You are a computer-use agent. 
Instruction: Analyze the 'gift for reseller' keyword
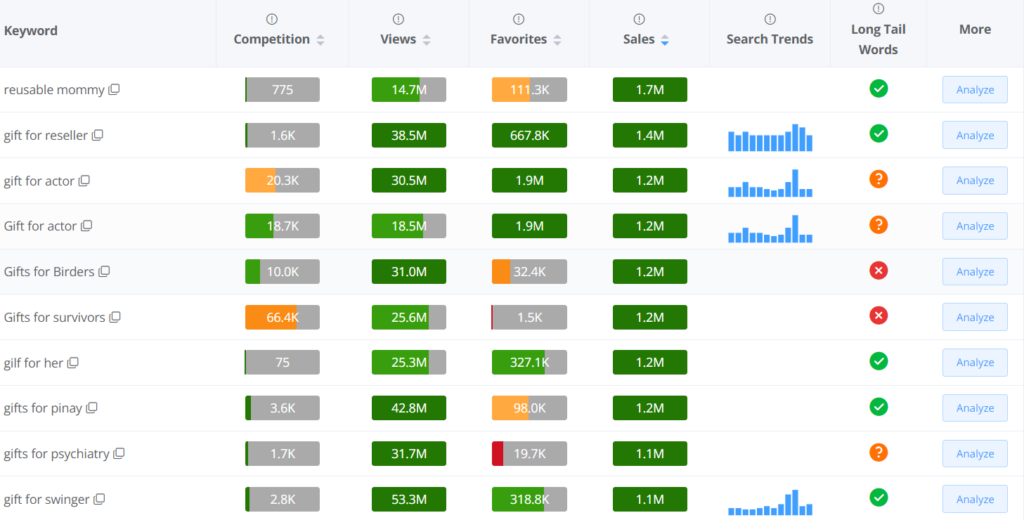(x=974, y=136)
